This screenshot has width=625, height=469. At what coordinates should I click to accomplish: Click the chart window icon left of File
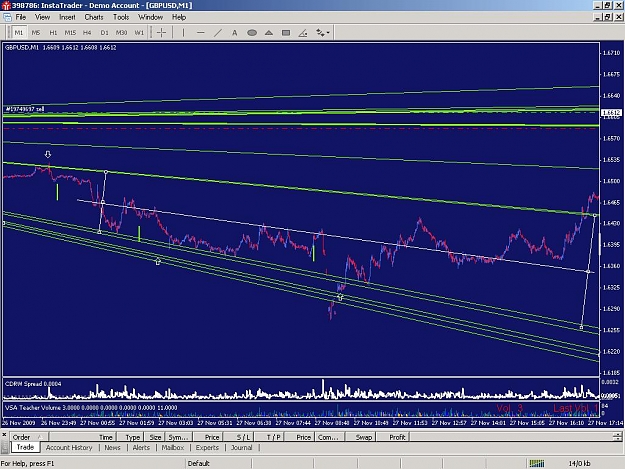coord(7,17)
